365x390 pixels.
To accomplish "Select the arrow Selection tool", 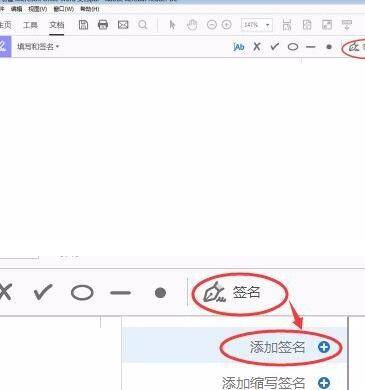I will [x=172, y=25].
